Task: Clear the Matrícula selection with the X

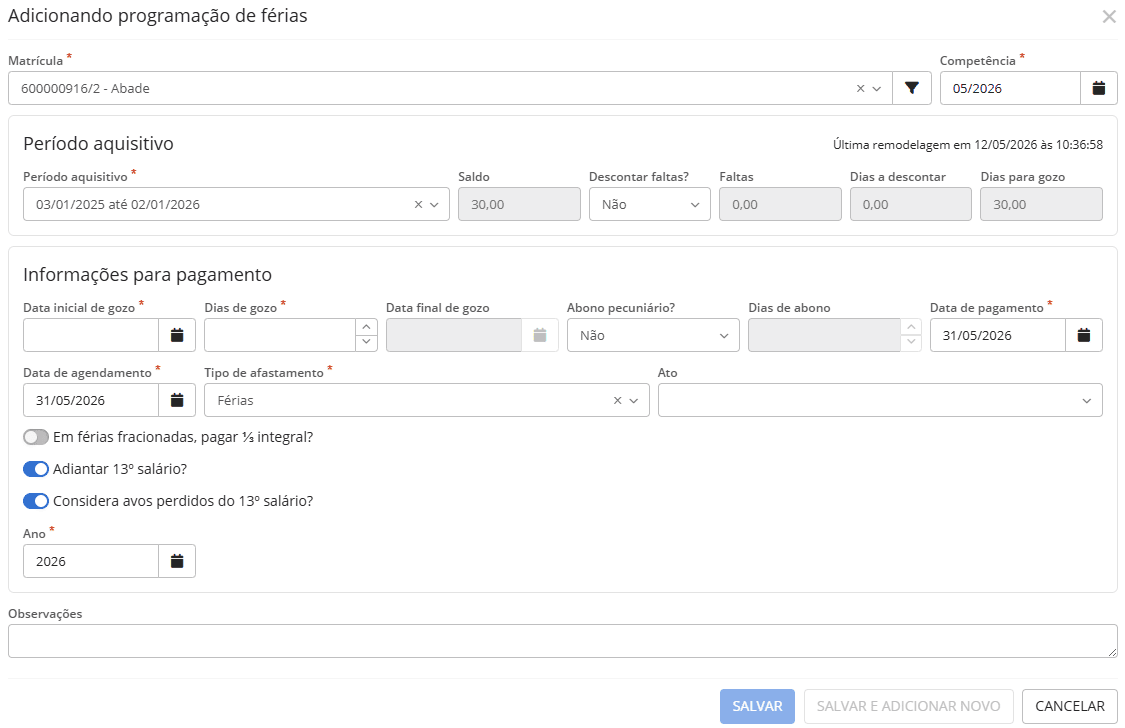Action: pyautogui.click(x=860, y=88)
